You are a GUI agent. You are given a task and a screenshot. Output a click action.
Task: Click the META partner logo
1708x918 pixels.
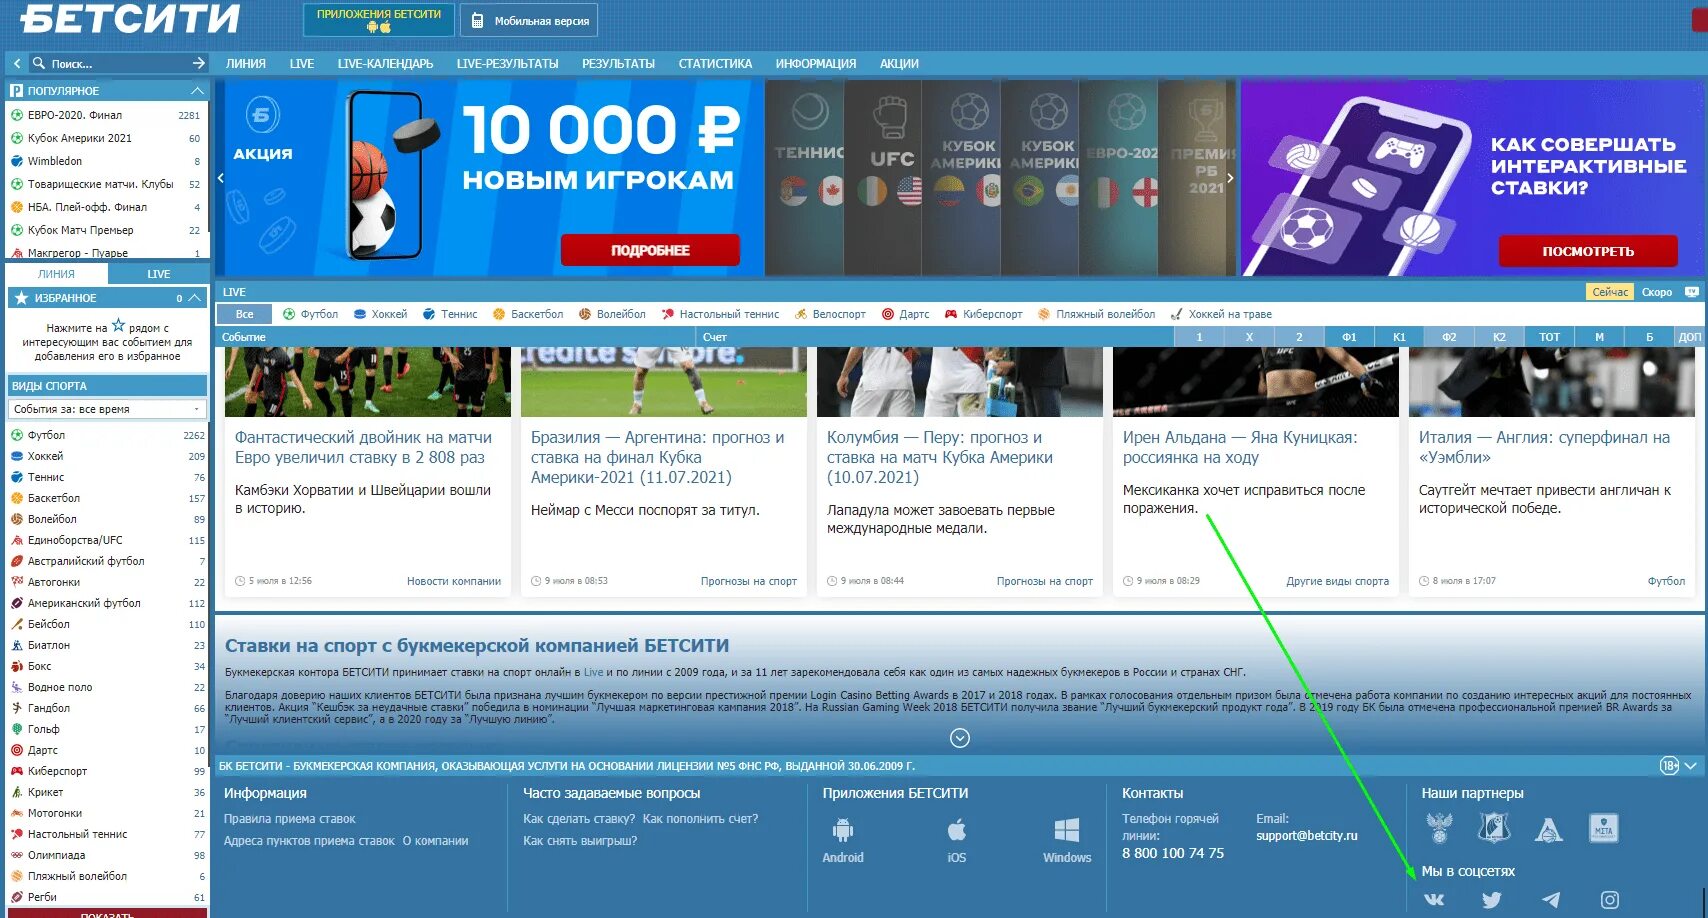click(1604, 828)
